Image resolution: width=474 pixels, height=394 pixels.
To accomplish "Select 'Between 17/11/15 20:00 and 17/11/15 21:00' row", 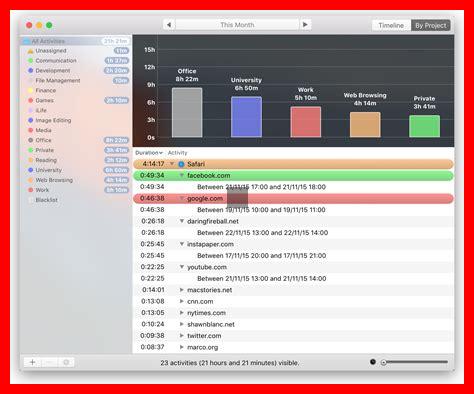I will (x=293, y=255).
